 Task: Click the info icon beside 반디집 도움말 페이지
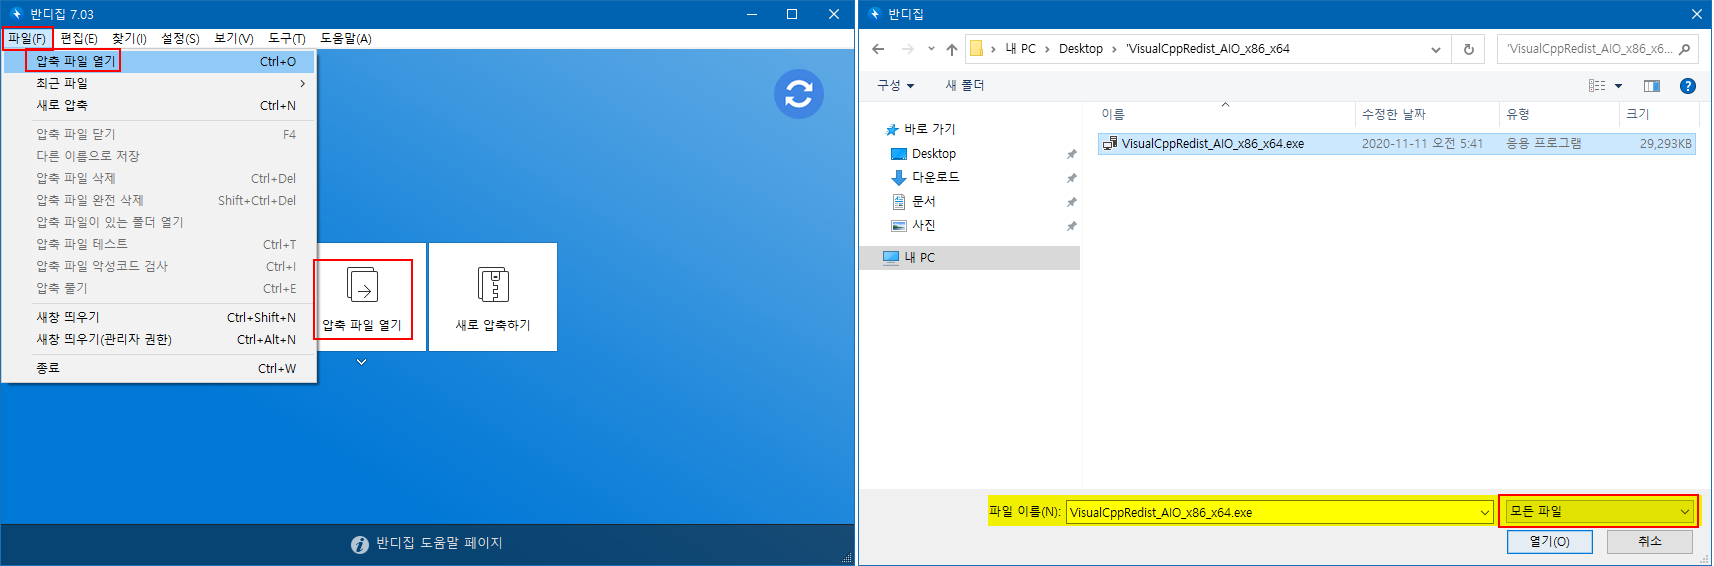pos(360,544)
